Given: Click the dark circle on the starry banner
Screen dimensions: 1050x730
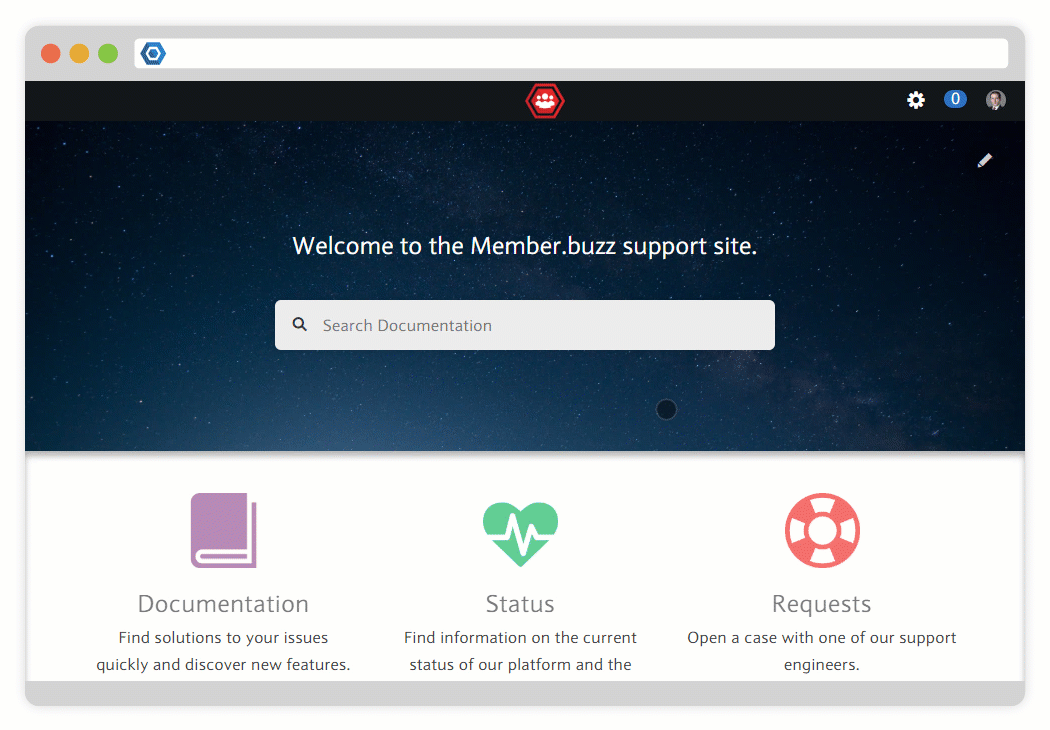Looking at the screenshot, I should (x=666, y=409).
